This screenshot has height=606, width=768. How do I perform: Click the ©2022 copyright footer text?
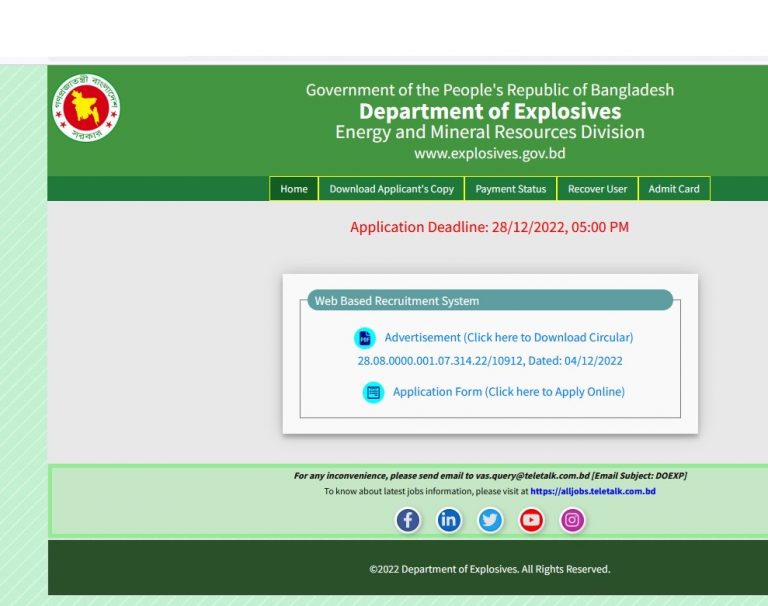[490, 569]
